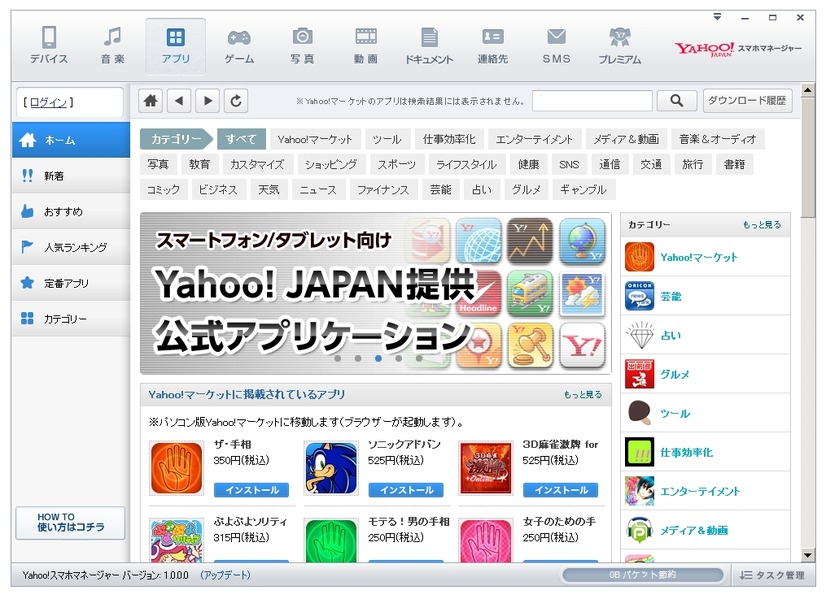Viewport: 826px width, 599px height.
Task: Go back with the left arrow button
Action: tap(179, 101)
